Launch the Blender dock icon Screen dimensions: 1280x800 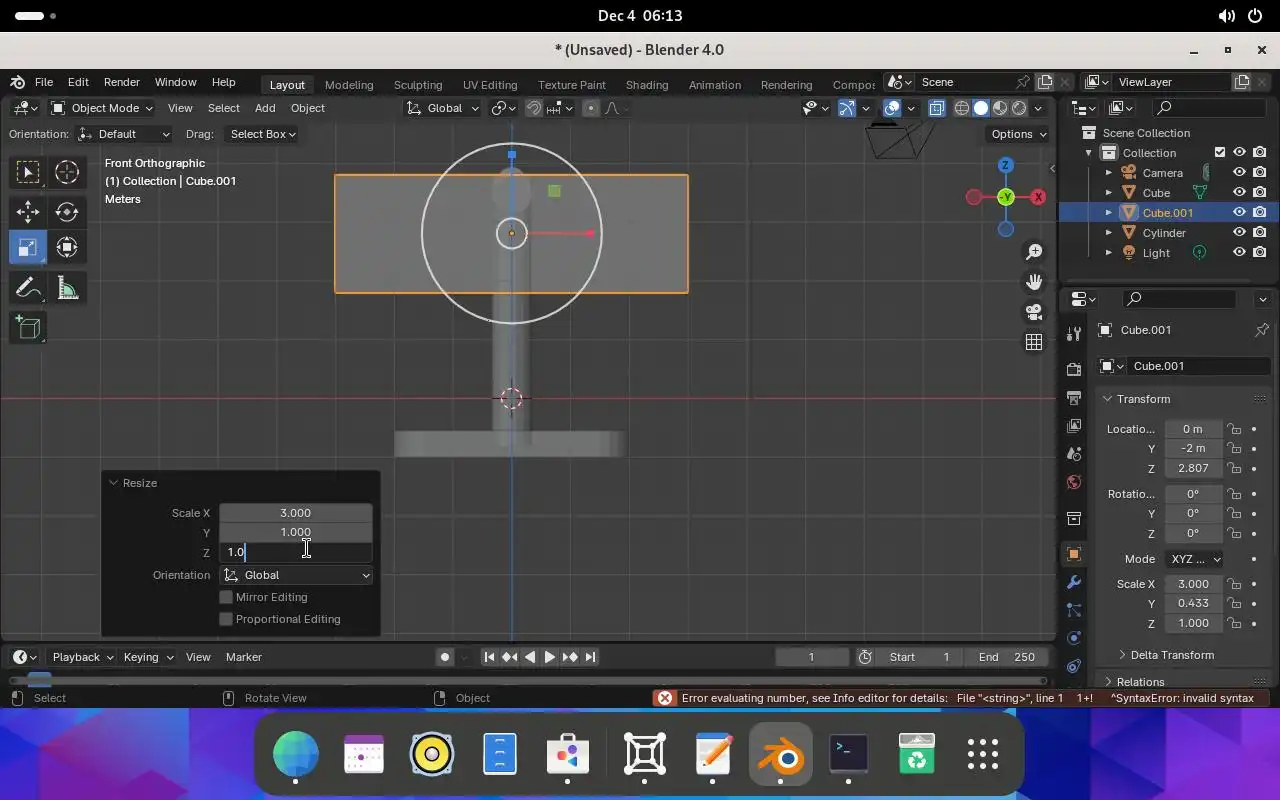point(781,754)
